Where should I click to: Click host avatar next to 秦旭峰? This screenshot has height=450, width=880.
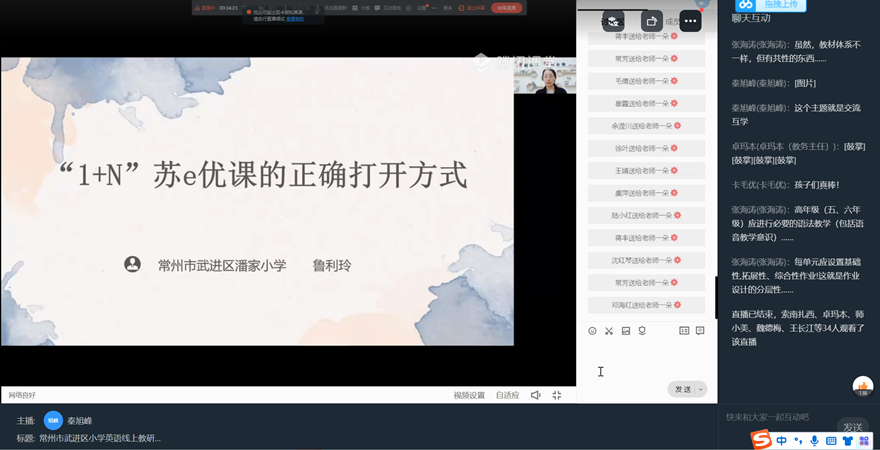53,421
